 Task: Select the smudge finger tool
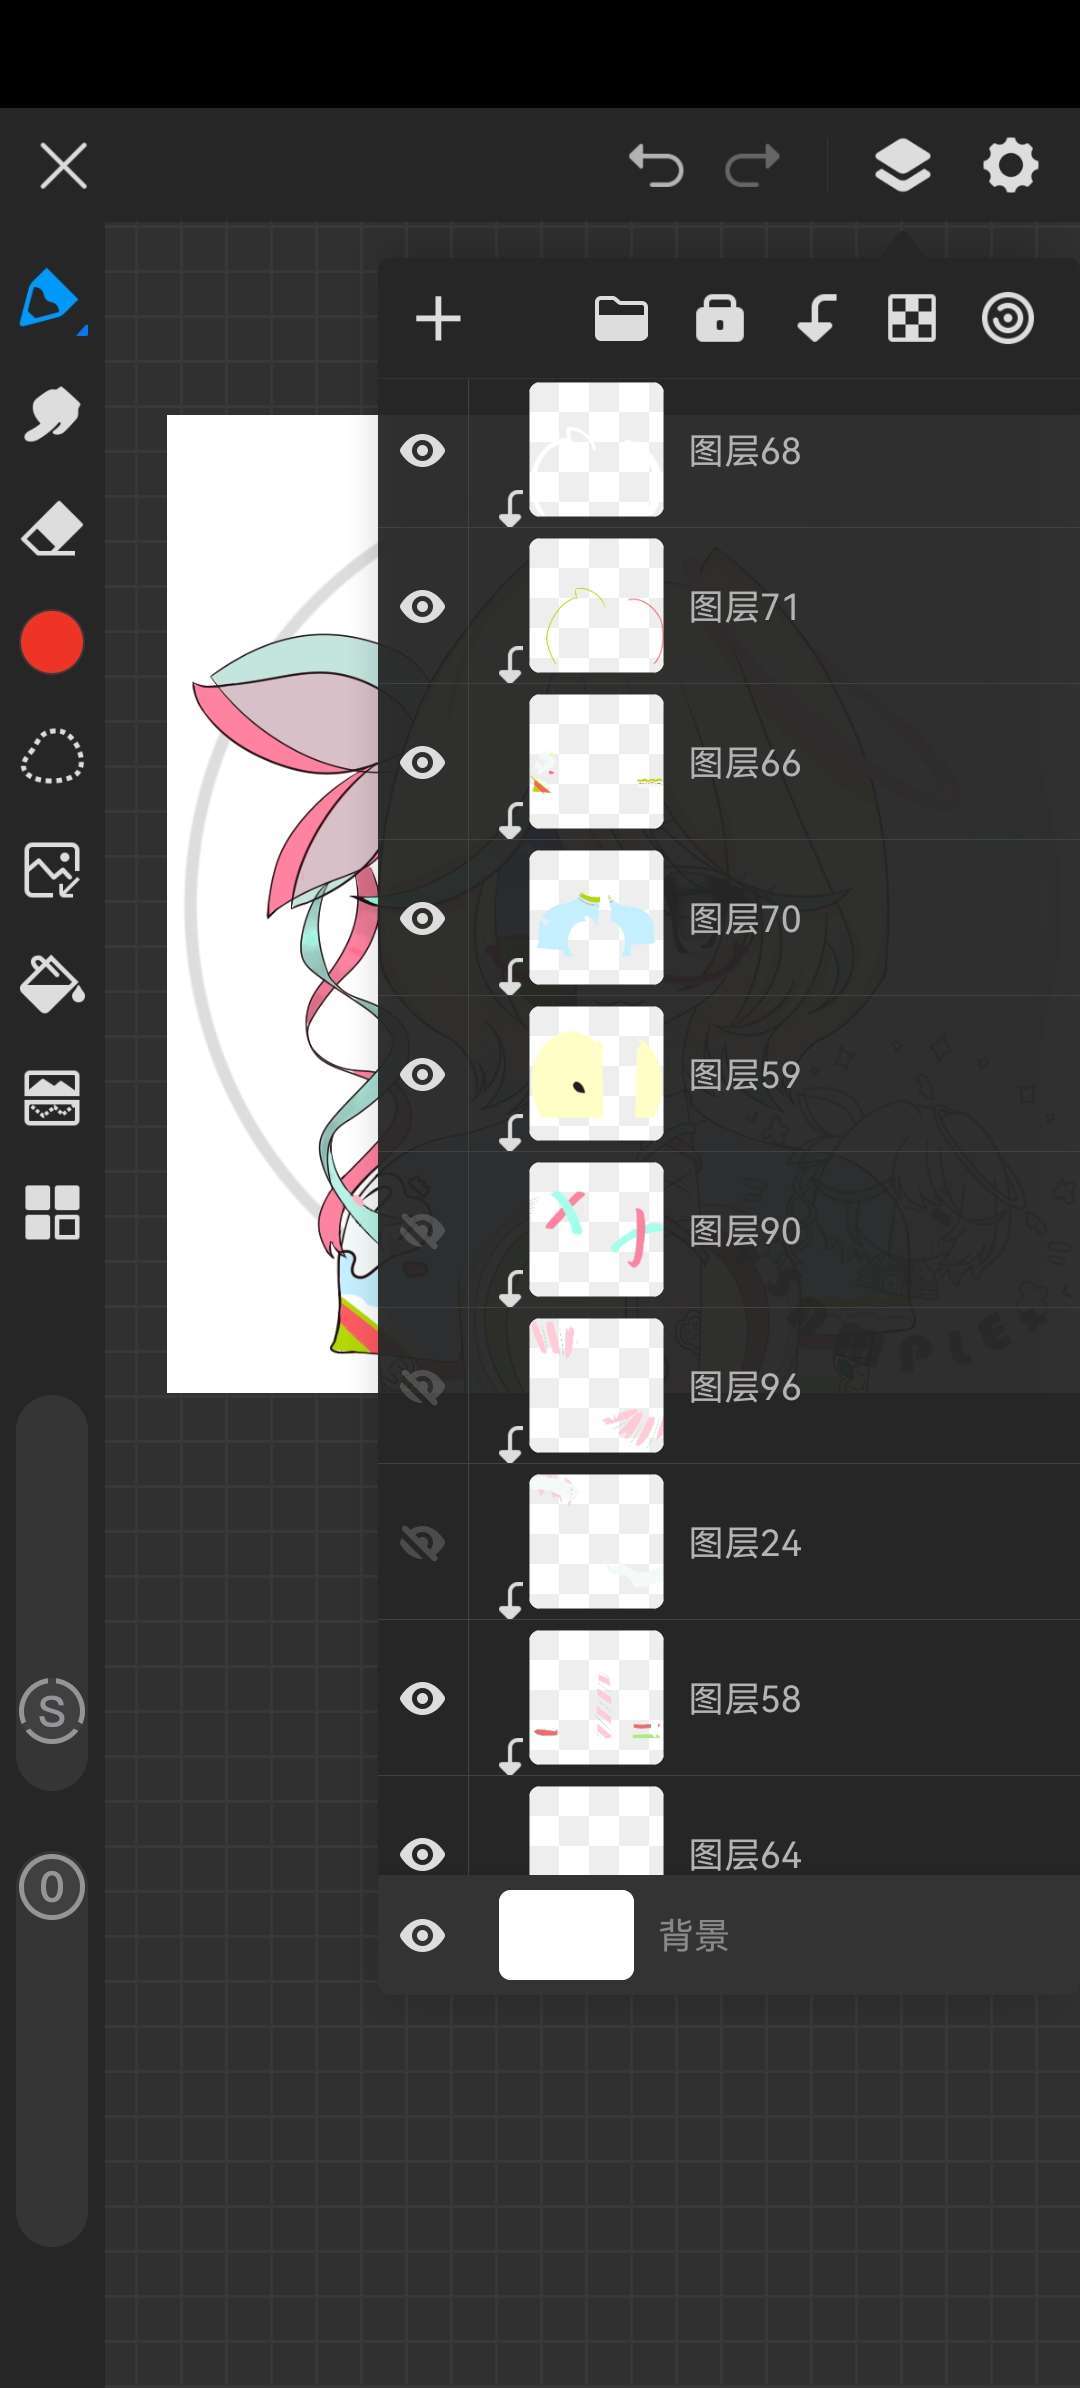(x=51, y=413)
